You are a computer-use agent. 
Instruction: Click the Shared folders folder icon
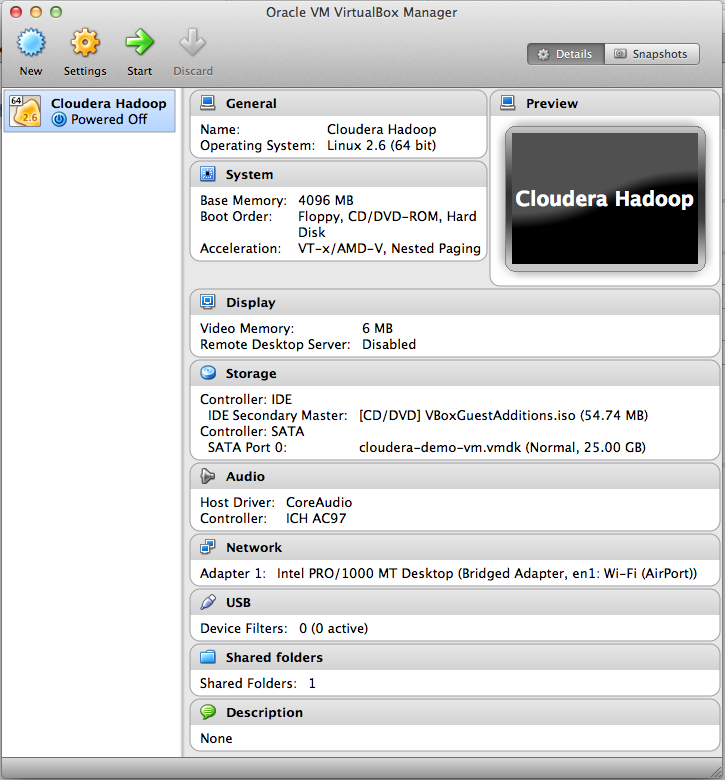click(207, 657)
